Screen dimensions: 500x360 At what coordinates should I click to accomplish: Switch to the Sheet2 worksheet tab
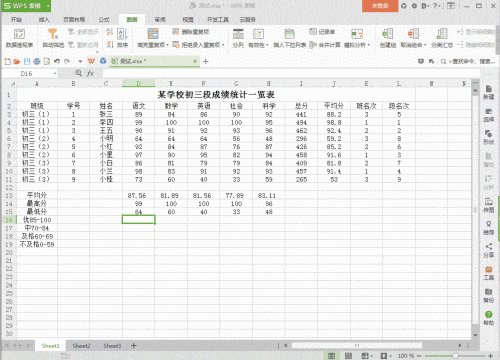[x=81, y=346]
